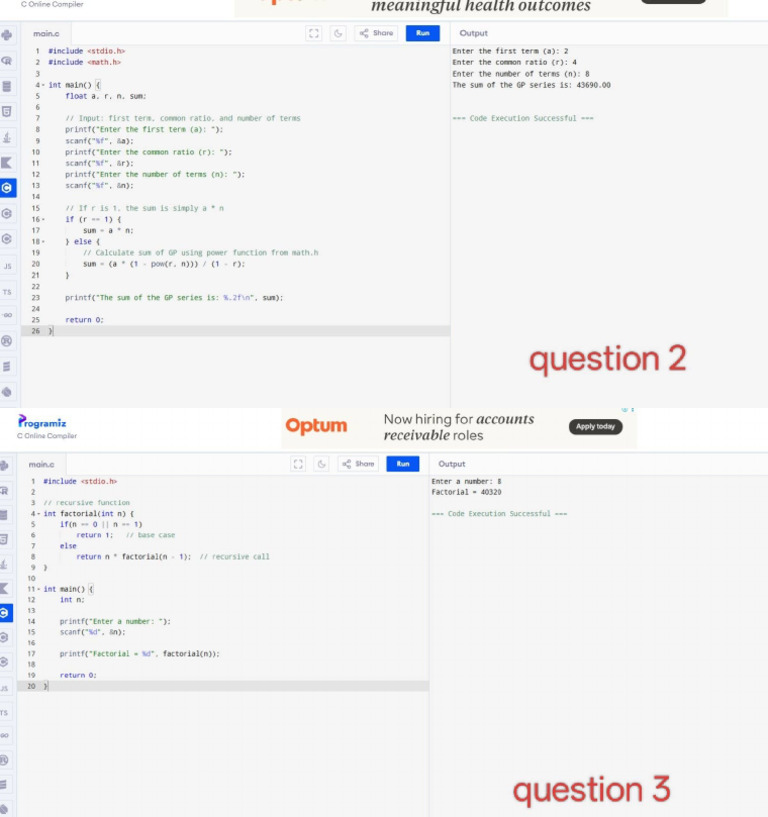
Task: Toggle fullscreen in question 2 editor toolbar
Action: 314,33
